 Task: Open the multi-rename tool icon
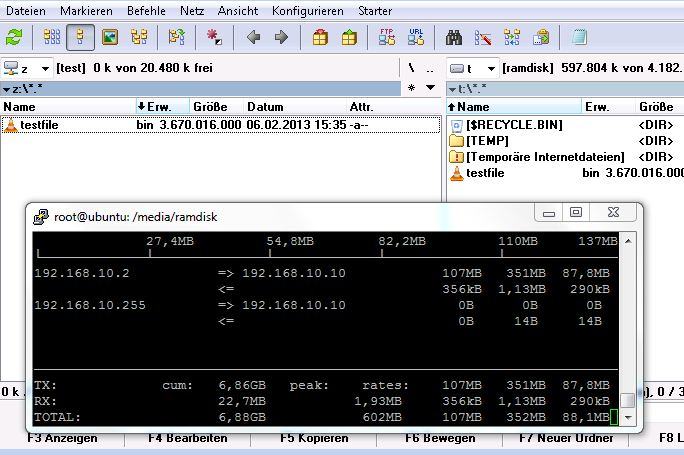(x=483, y=38)
